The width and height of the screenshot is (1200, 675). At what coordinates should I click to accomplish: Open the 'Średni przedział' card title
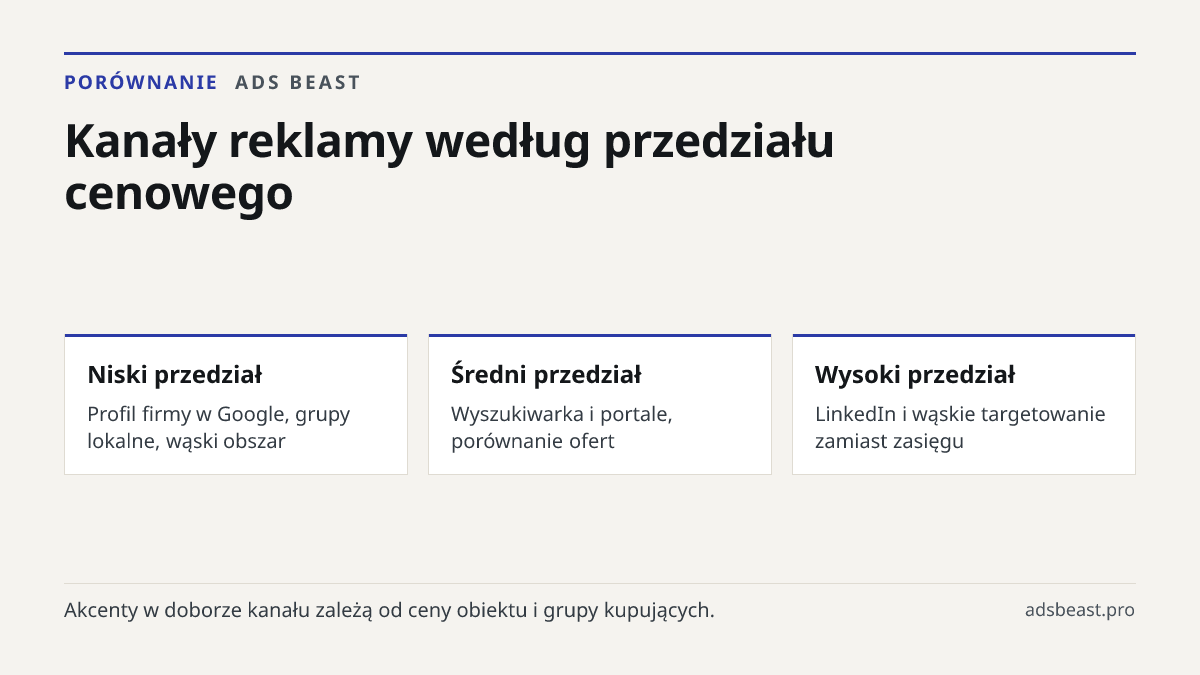[546, 375]
